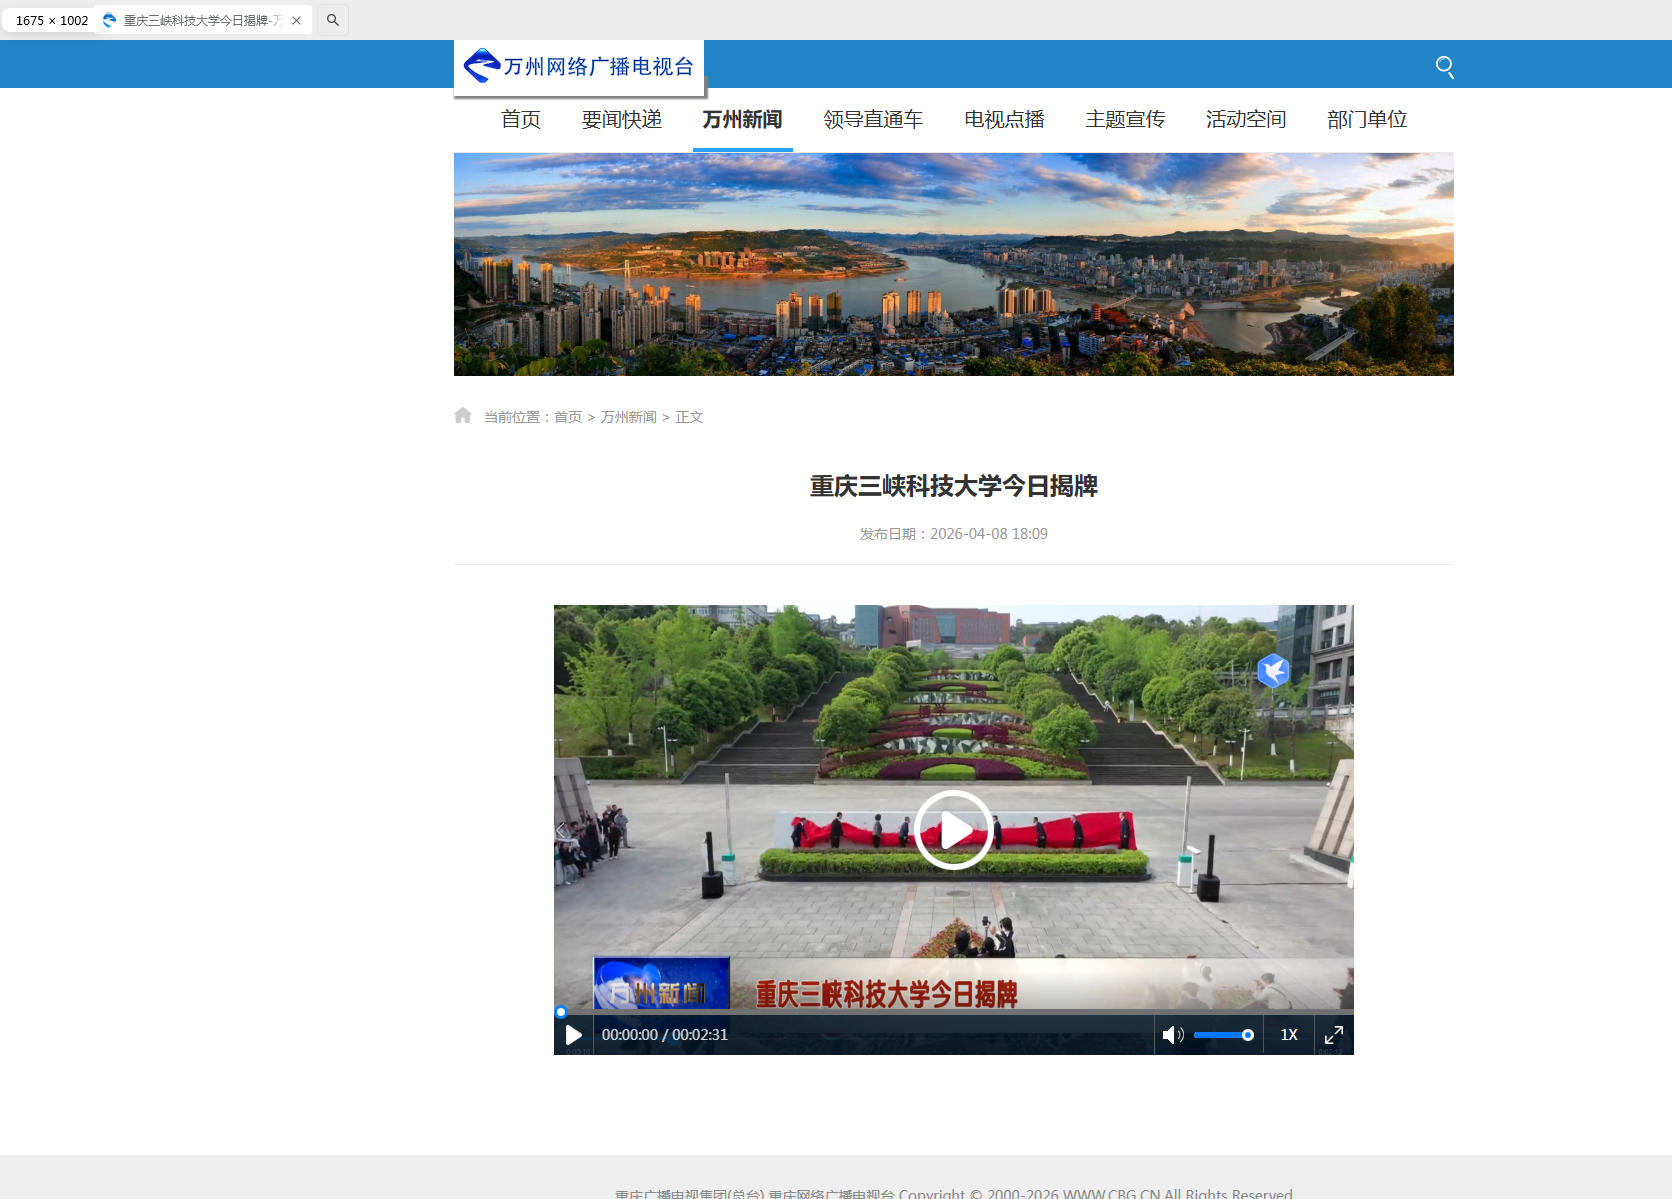Click the 万州新闻 breadcrumb link
The width and height of the screenshot is (1672, 1199).
628,417
